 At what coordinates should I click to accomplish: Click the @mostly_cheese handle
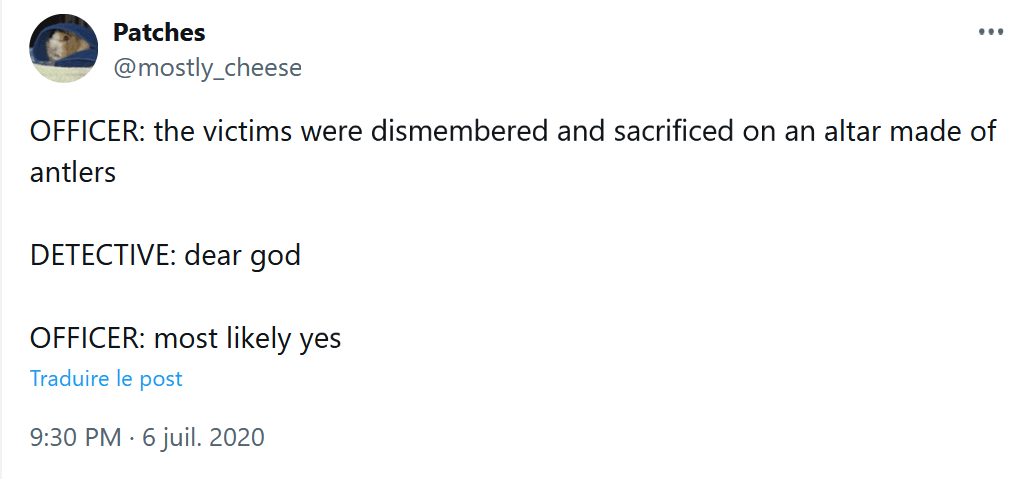click(x=207, y=67)
